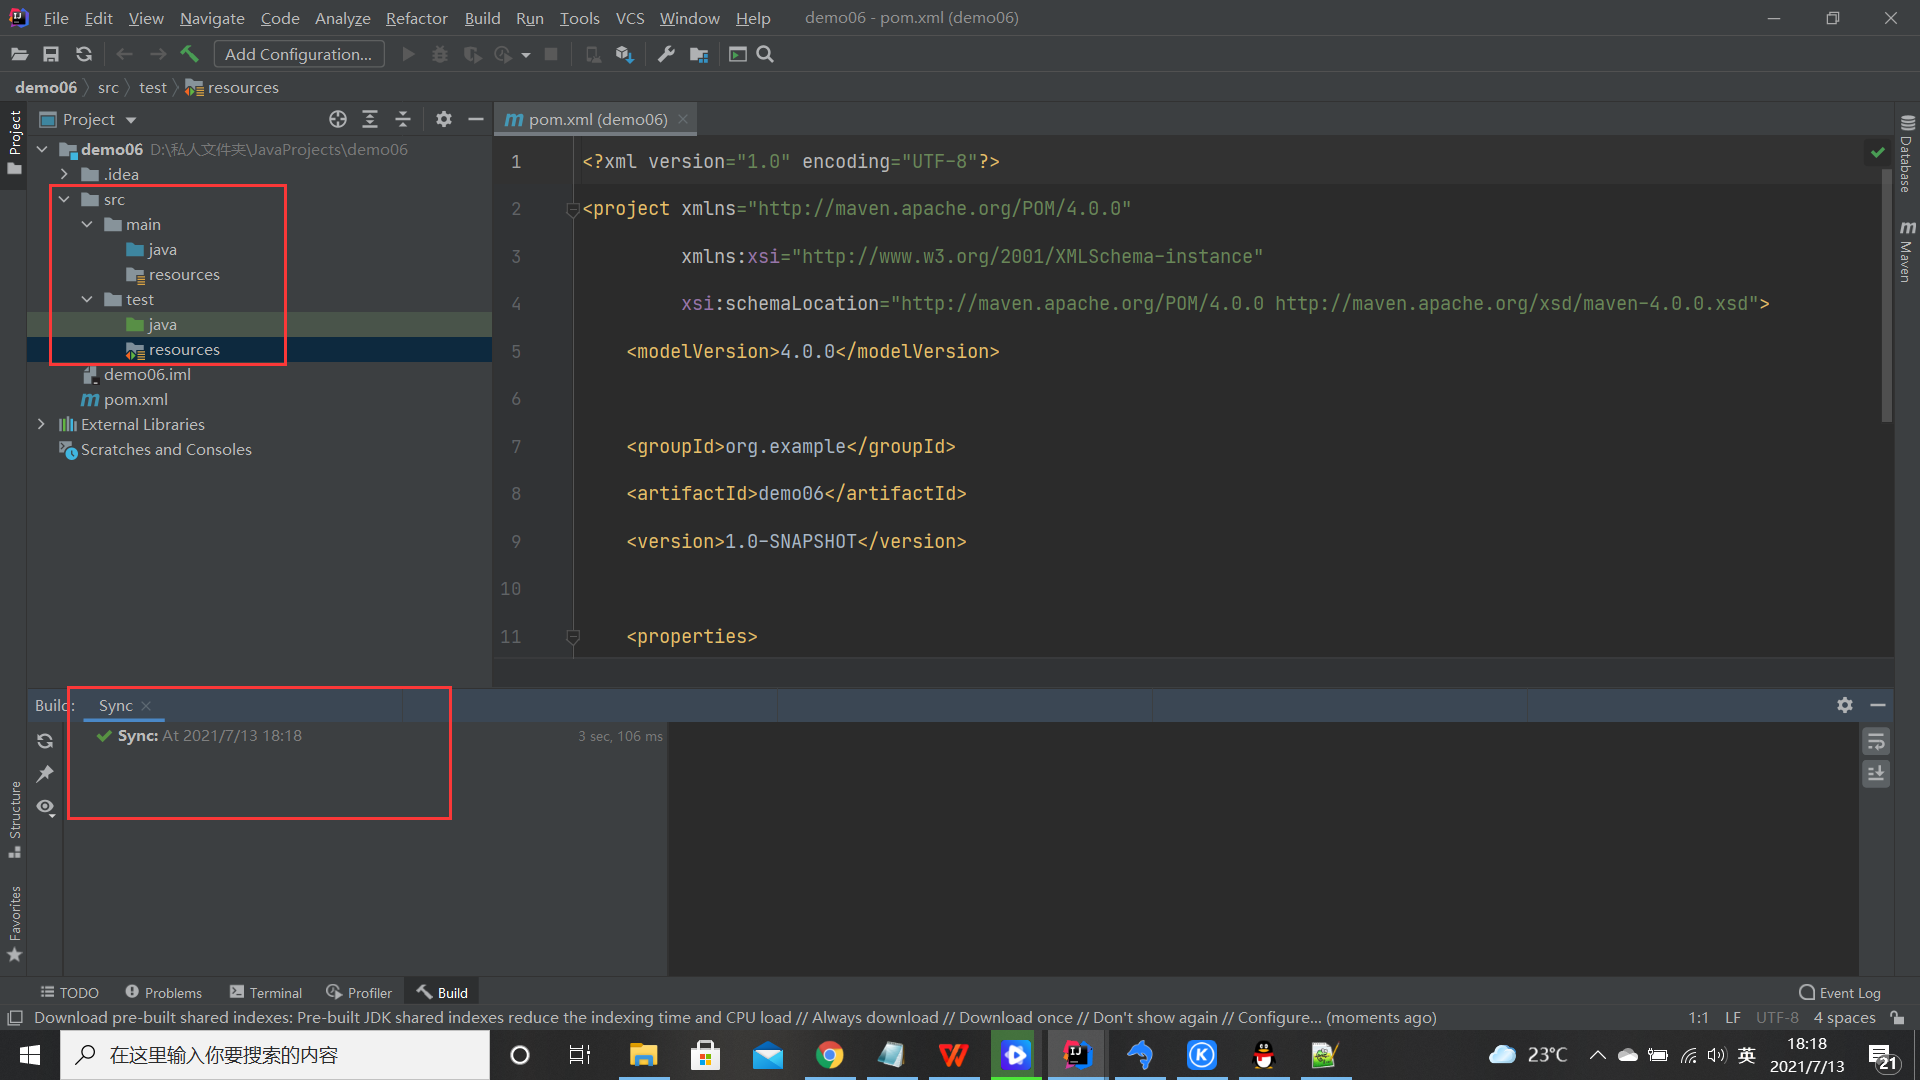Click the Search everywhere magnifier icon

(764, 54)
